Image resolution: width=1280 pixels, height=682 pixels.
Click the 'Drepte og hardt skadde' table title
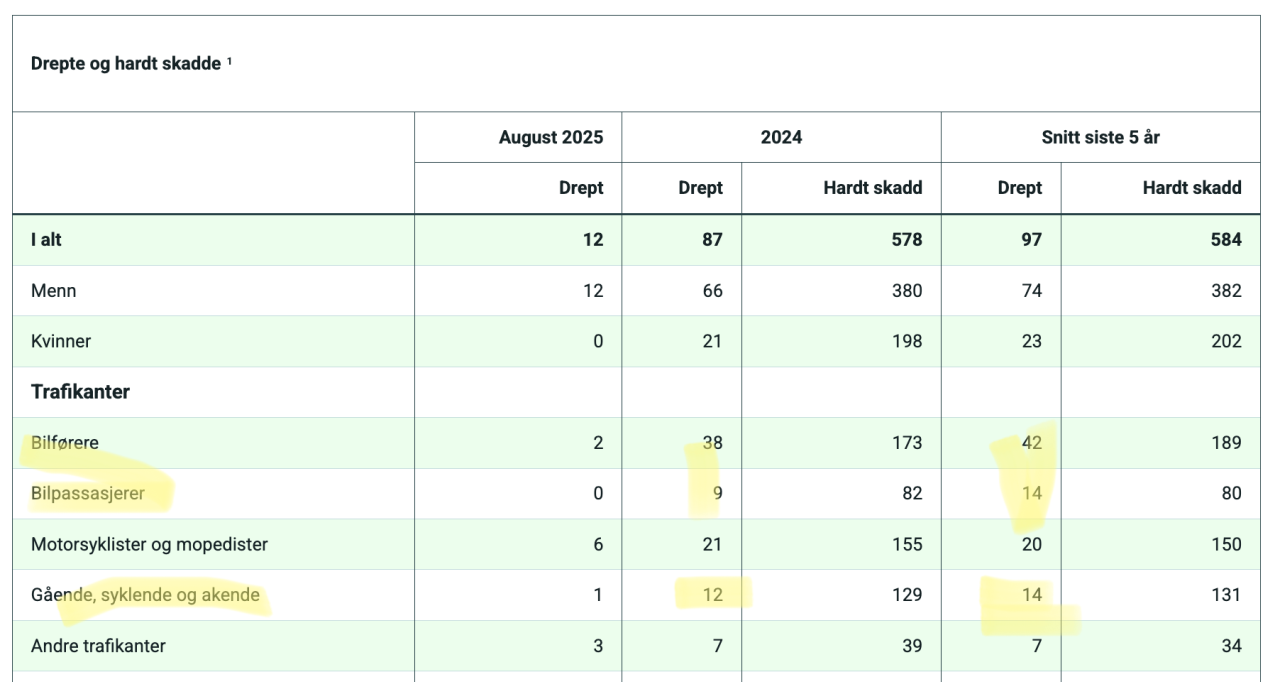[125, 65]
